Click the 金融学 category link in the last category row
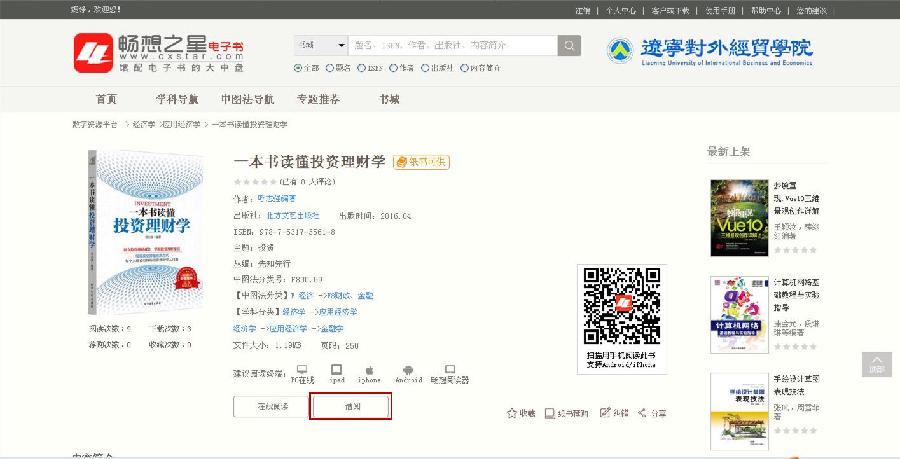 pyautogui.click(x=331, y=329)
